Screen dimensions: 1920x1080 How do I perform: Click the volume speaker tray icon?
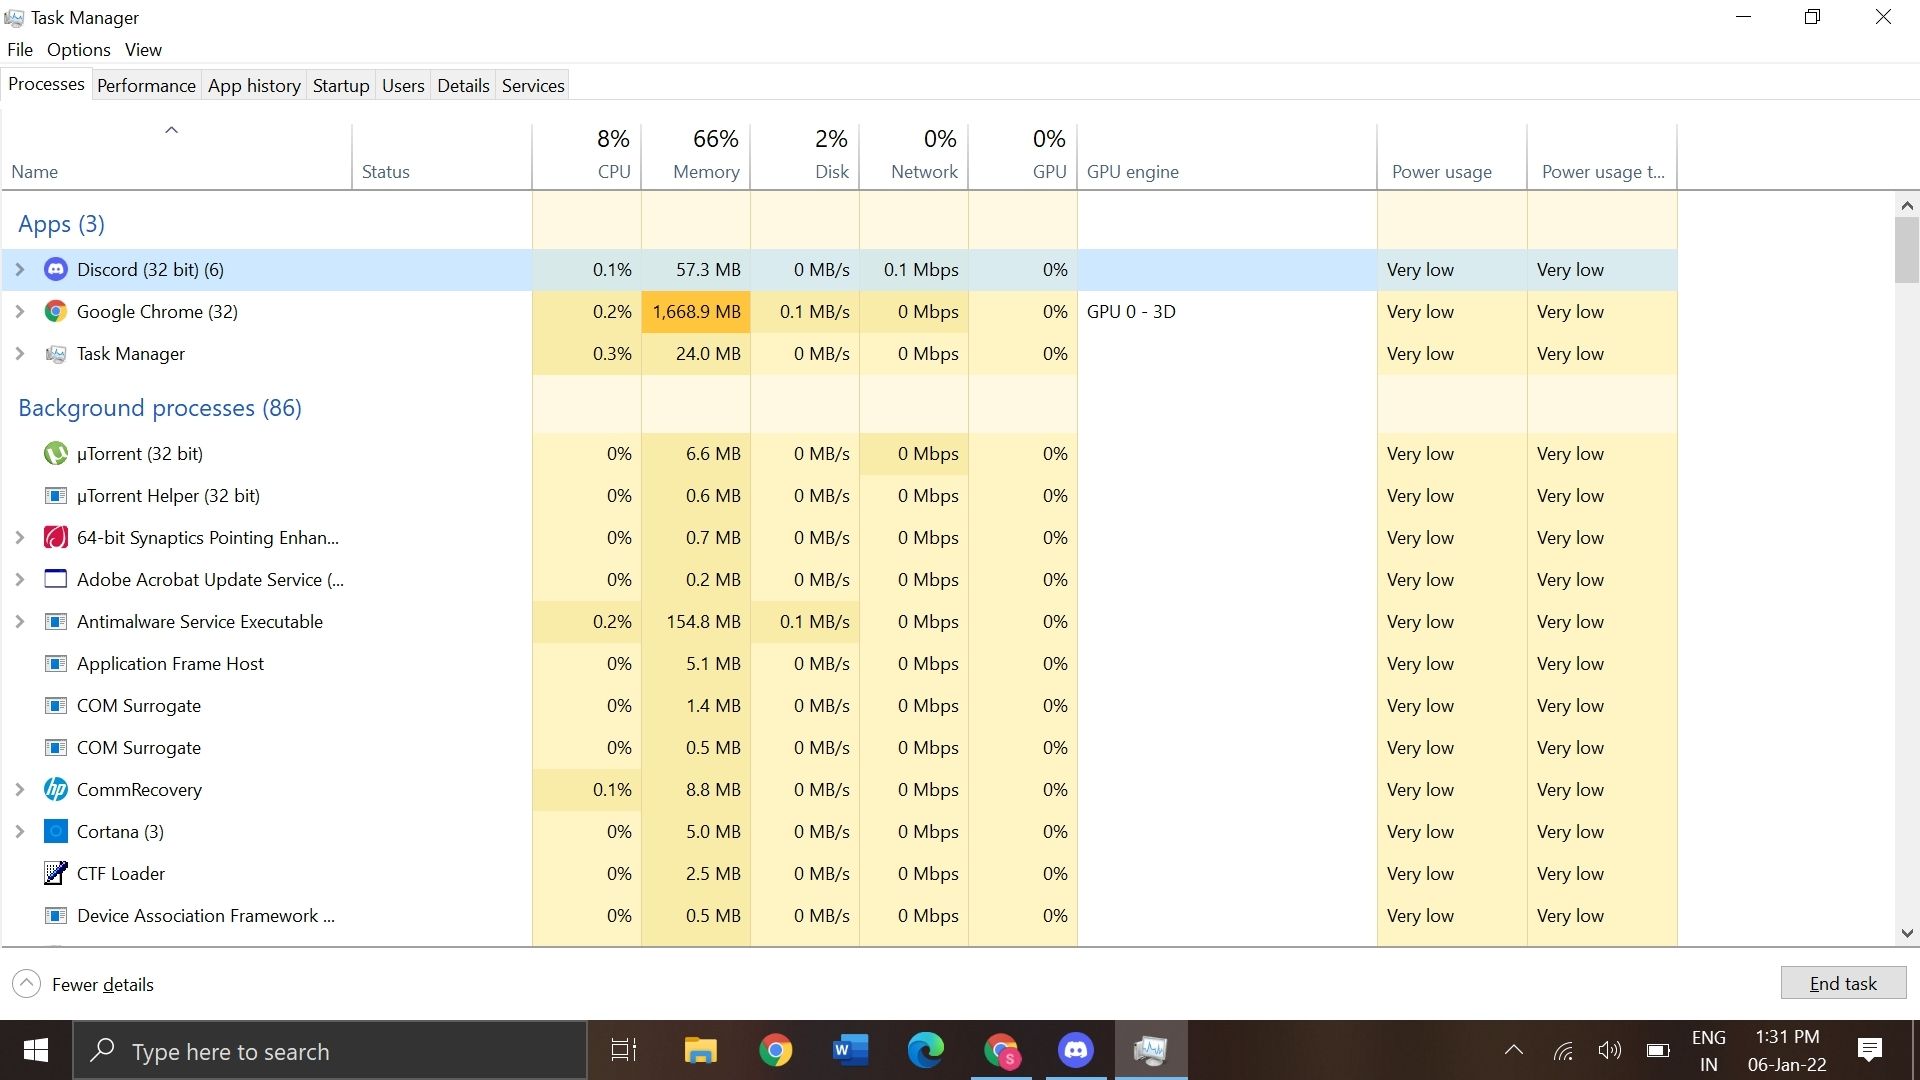click(x=1609, y=1050)
